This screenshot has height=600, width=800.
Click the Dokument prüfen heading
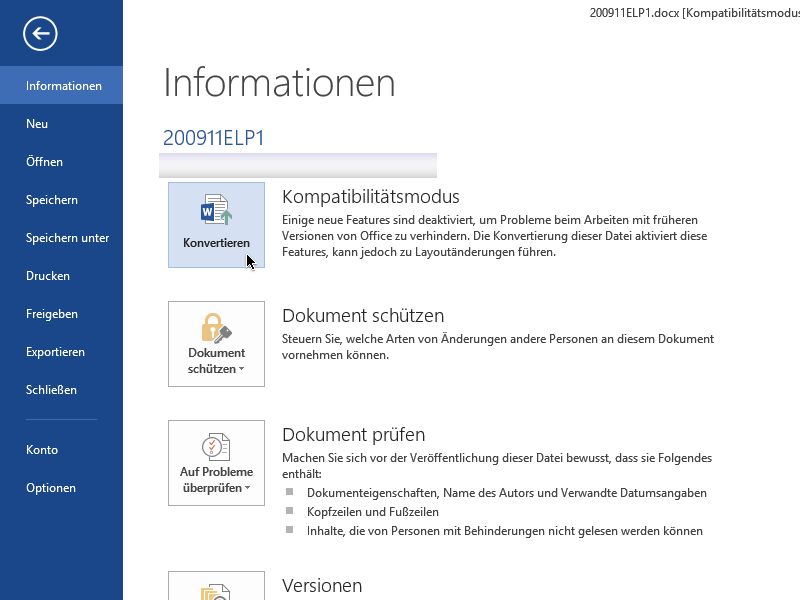coord(354,435)
